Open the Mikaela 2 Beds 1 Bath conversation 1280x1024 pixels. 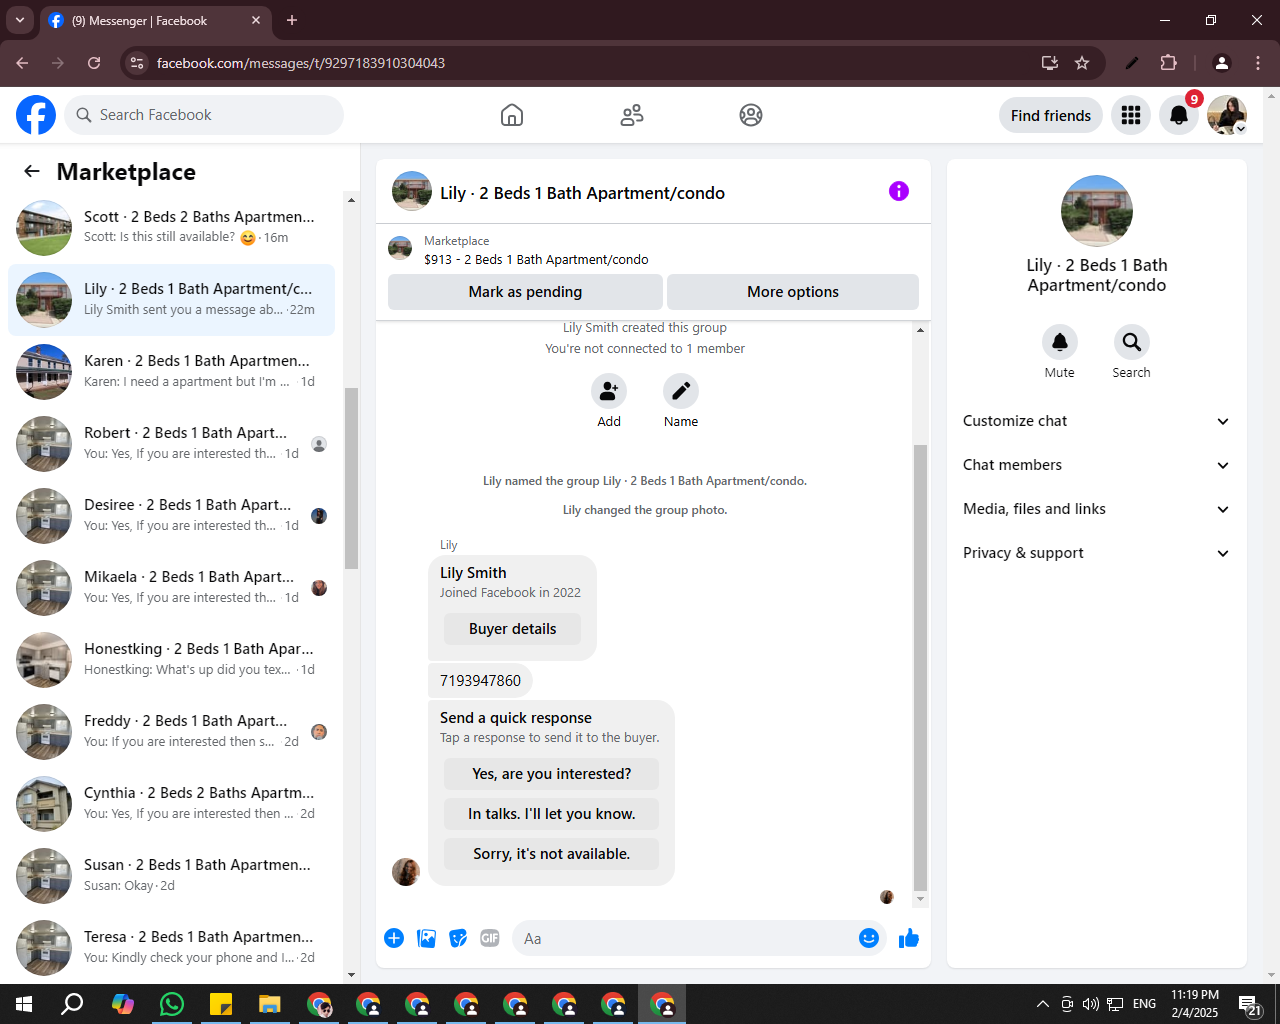click(171, 587)
